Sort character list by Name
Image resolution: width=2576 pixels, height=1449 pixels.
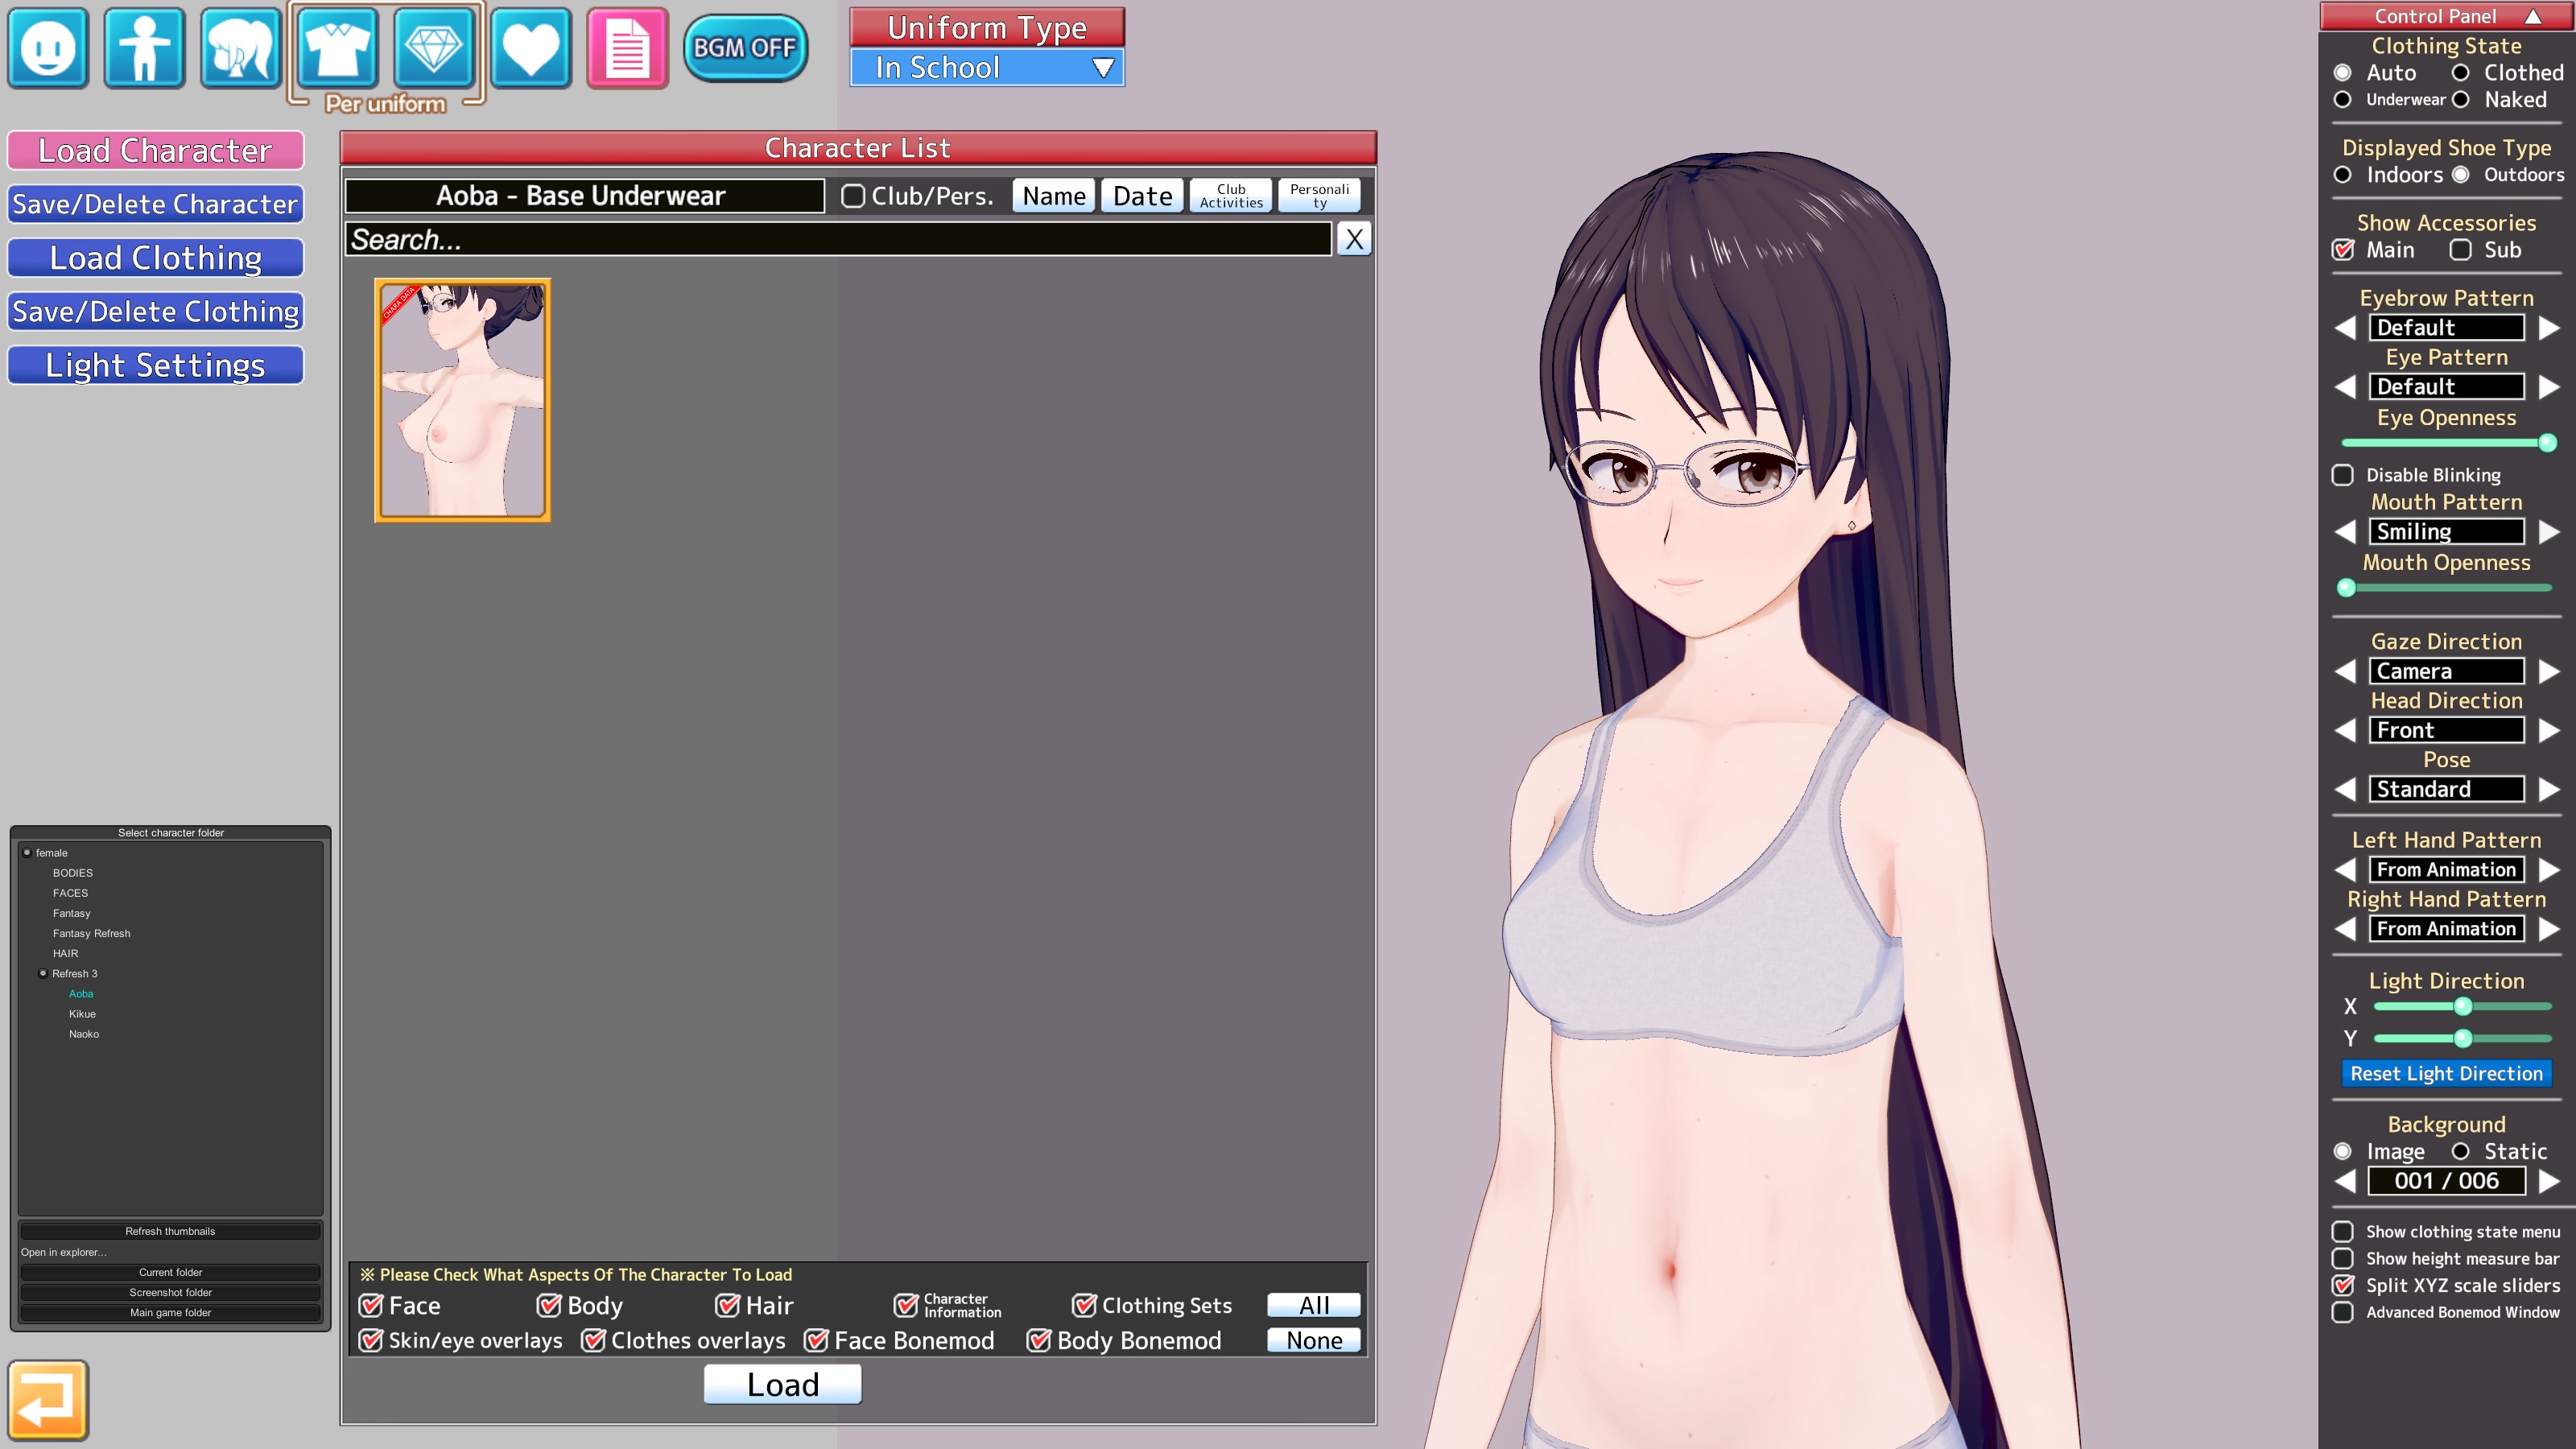(x=1054, y=196)
